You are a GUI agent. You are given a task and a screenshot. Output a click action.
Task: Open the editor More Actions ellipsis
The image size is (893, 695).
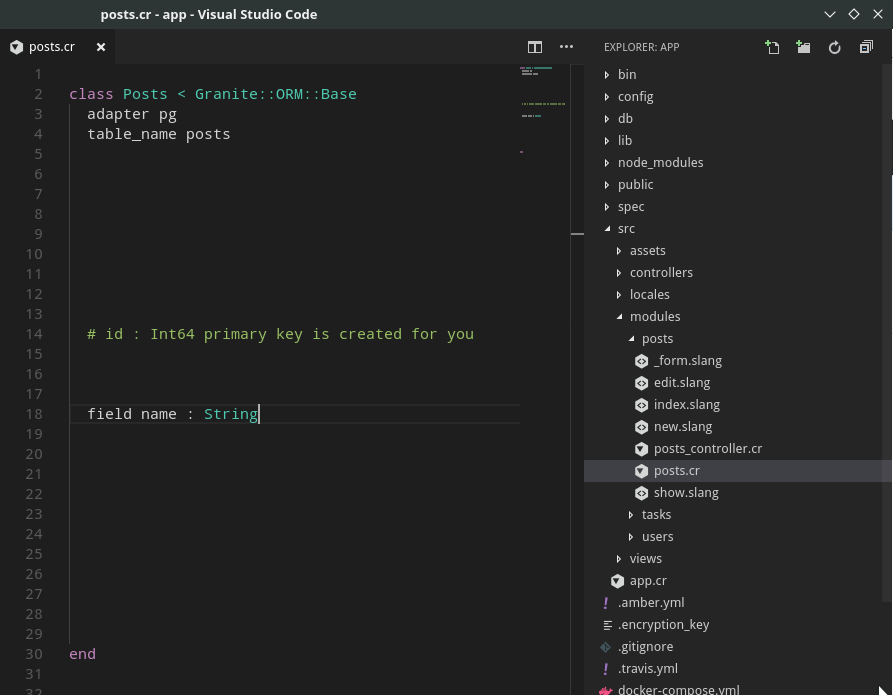(x=566, y=47)
